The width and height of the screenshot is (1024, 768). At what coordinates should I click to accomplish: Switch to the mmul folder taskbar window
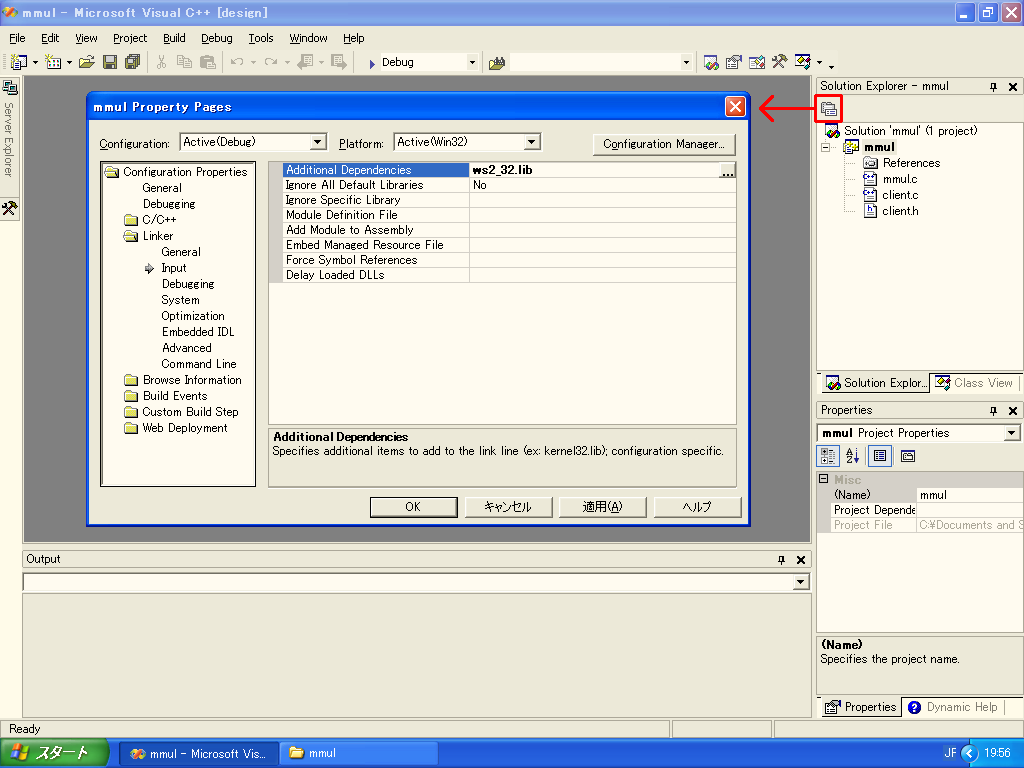[x=358, y=754]
